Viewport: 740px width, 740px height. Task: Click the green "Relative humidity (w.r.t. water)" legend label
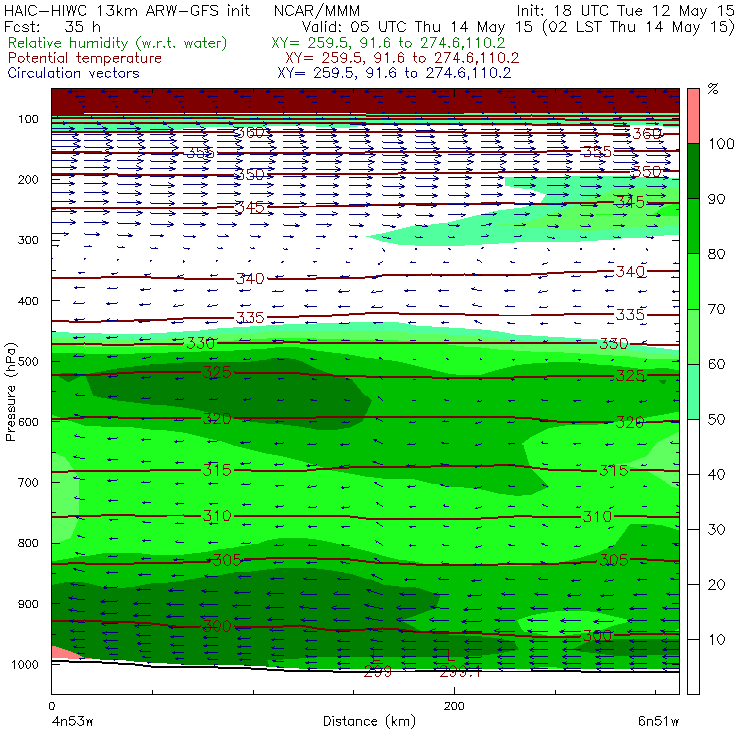point(118,43)
